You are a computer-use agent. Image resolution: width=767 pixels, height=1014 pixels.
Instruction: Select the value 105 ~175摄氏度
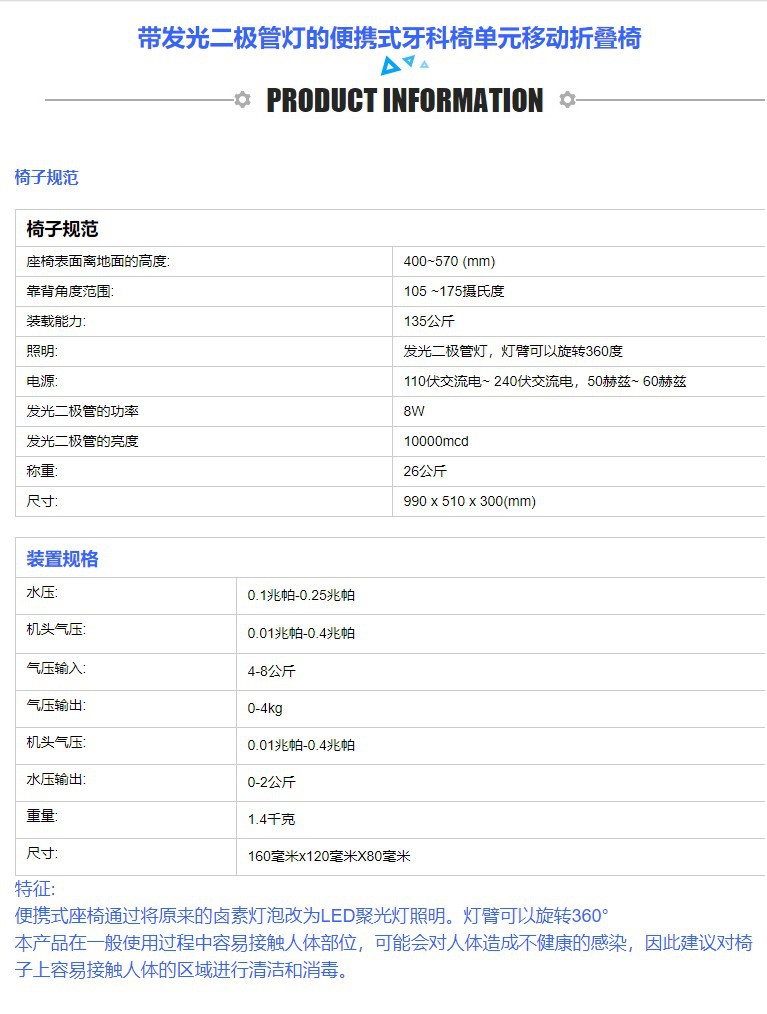point(454,291)
